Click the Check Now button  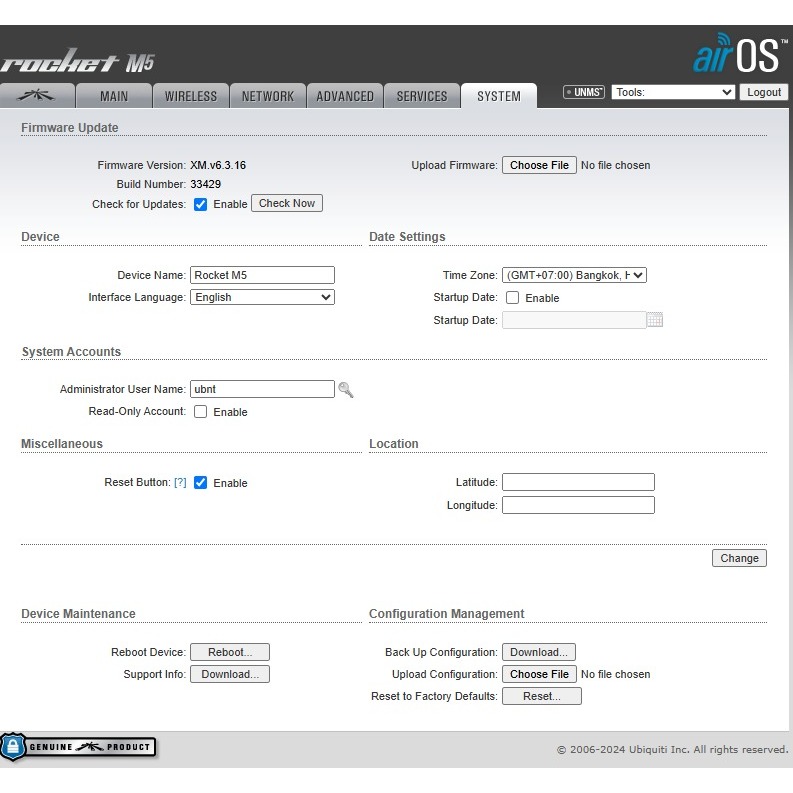[287, 204]
